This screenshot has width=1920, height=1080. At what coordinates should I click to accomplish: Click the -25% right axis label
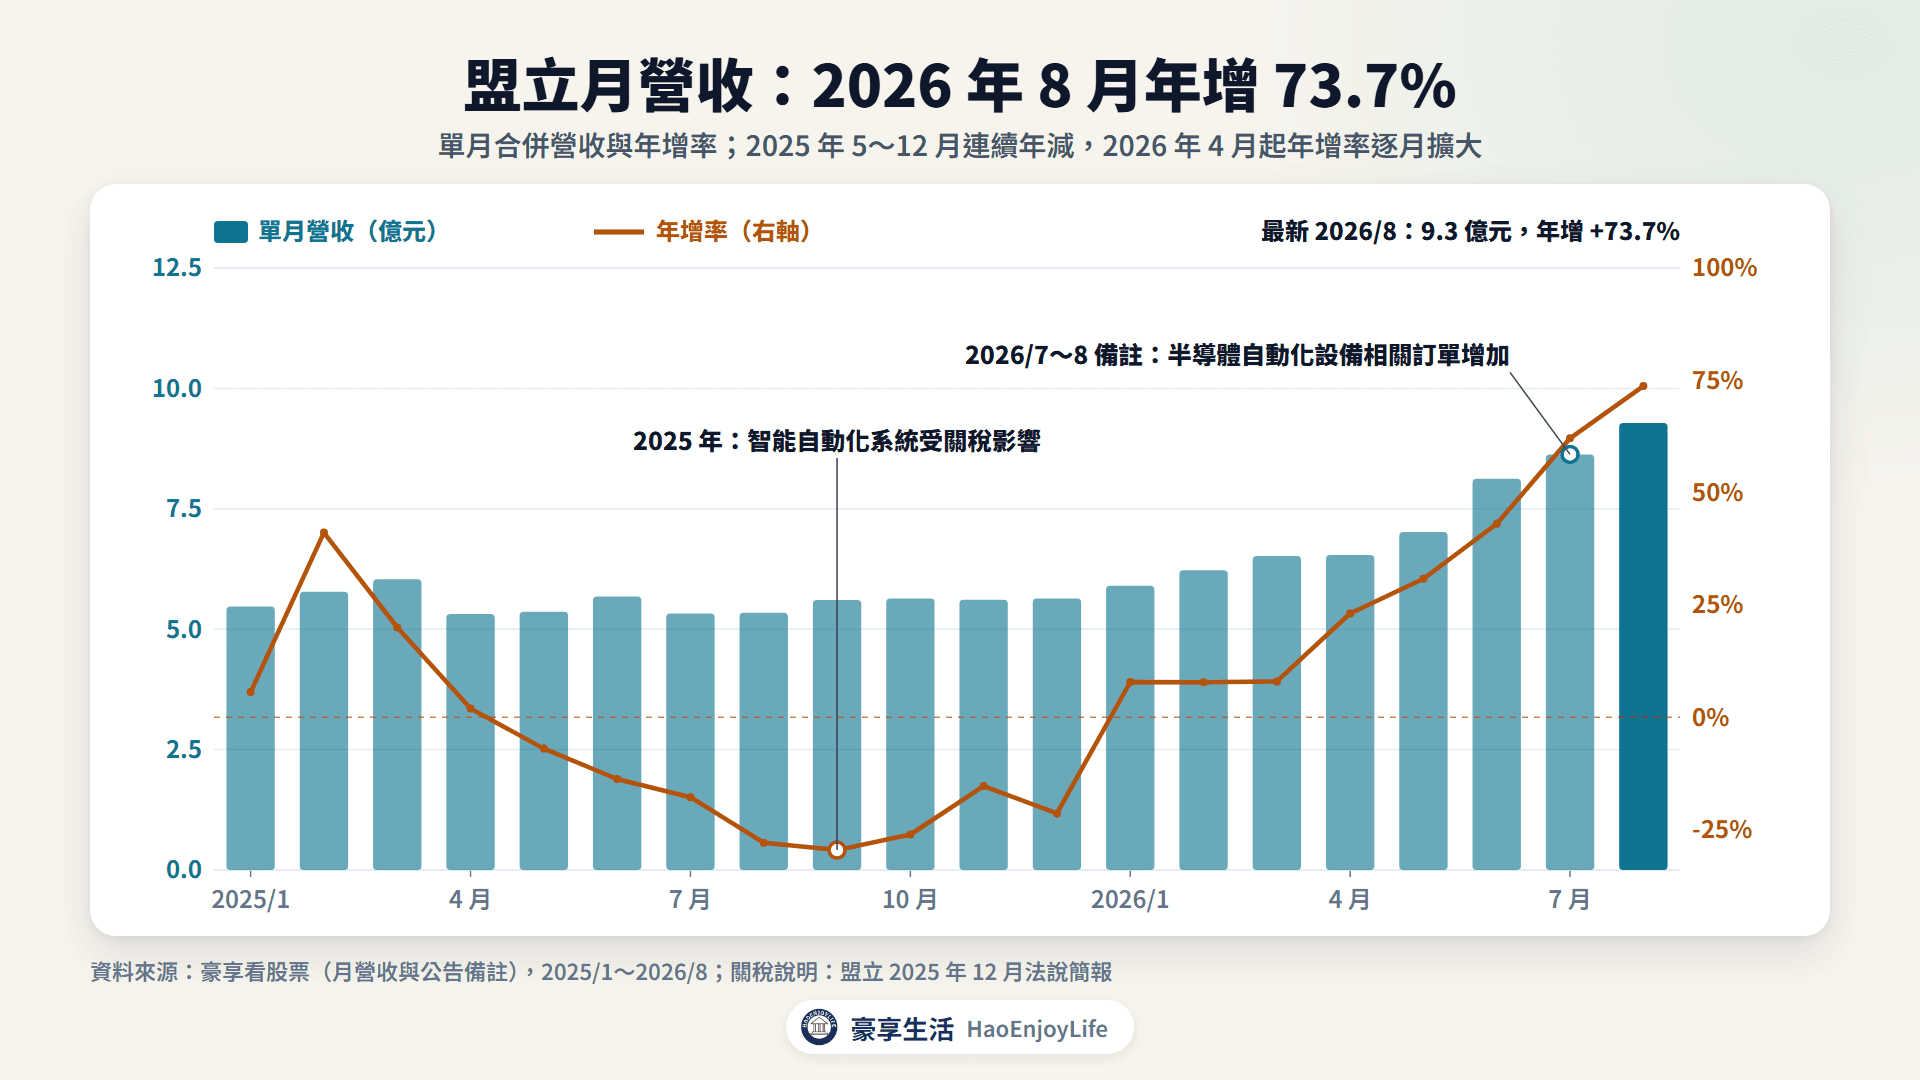pyautogui.click(x=1721, y=830)
